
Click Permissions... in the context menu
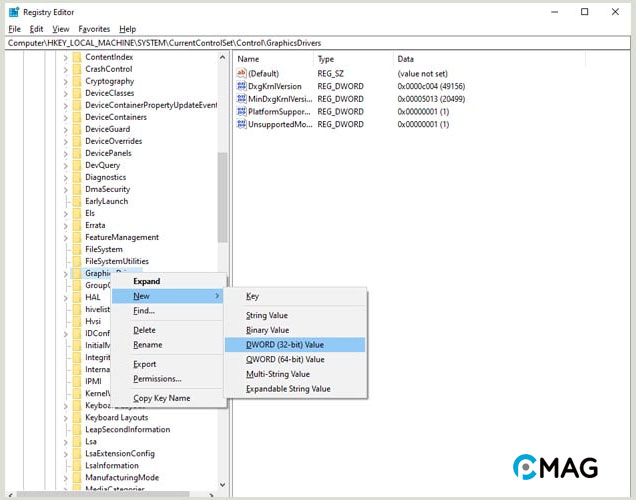[168, 378]
